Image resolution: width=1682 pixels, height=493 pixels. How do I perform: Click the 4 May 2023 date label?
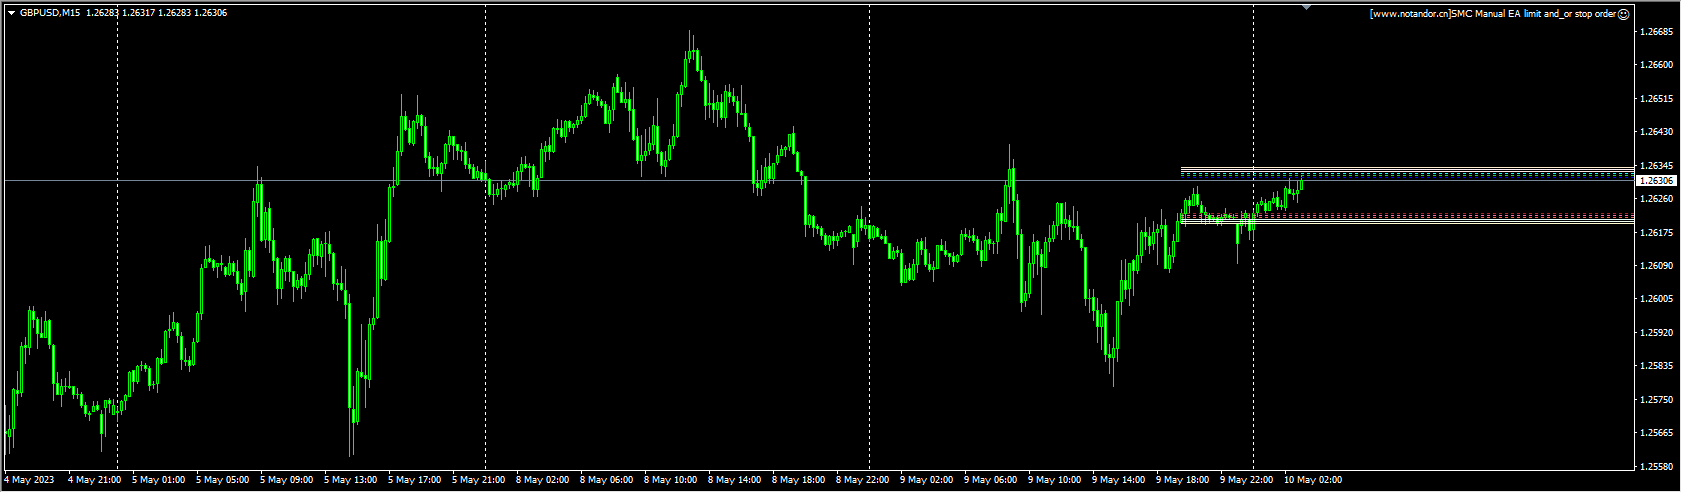[x=27, y=481]
